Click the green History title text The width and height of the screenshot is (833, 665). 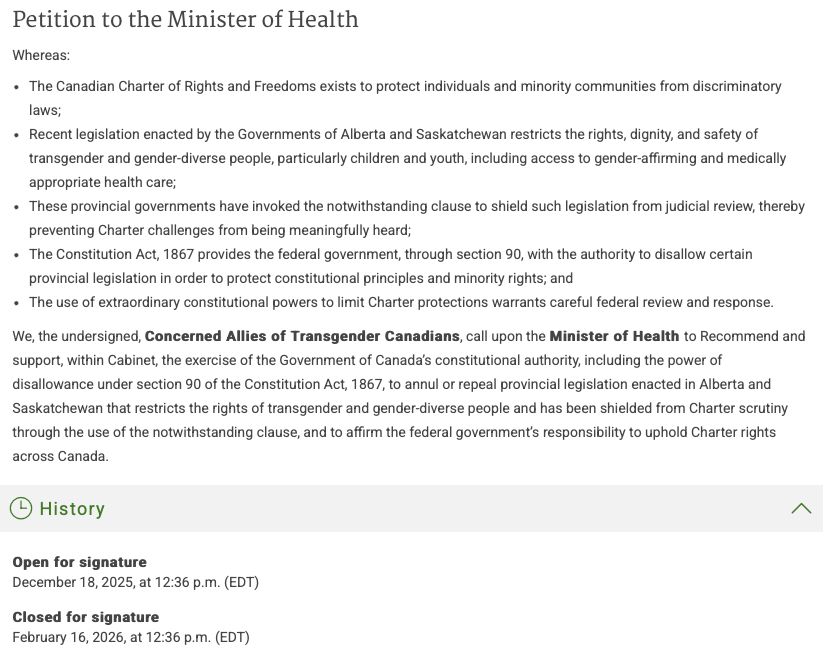click(71, 508)
